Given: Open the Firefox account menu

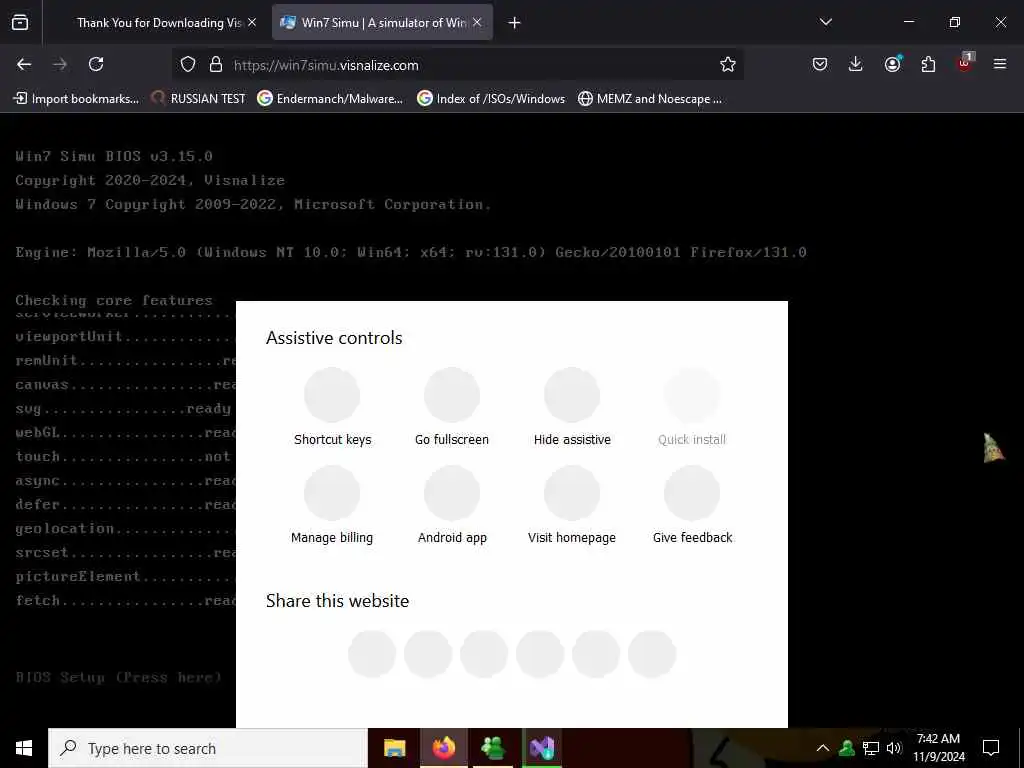Looking at the screenshot, I should point(893,63).
